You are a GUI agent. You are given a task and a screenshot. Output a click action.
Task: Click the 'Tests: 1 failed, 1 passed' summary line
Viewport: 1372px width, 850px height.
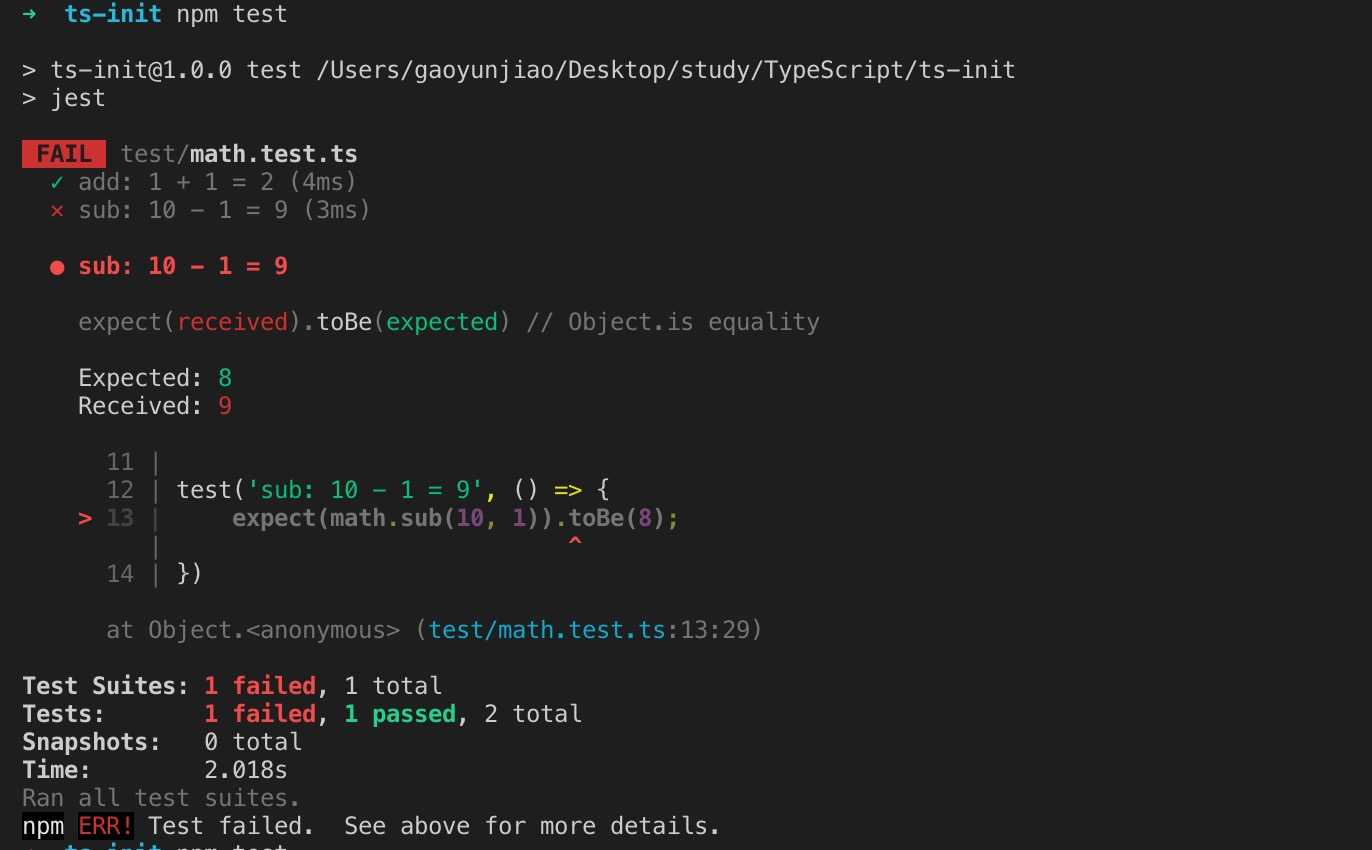[302, 714]
